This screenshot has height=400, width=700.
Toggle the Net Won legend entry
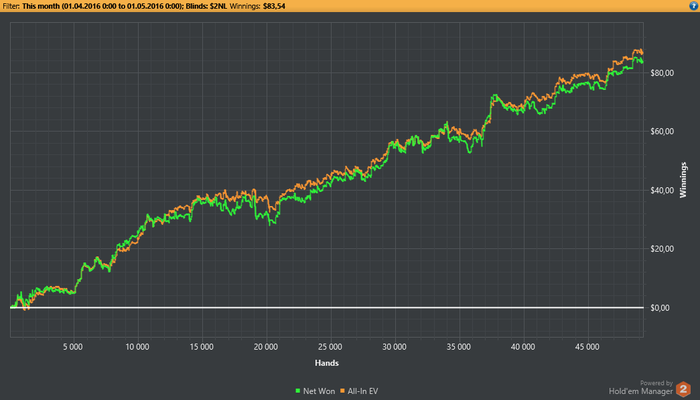click(315, 391)
